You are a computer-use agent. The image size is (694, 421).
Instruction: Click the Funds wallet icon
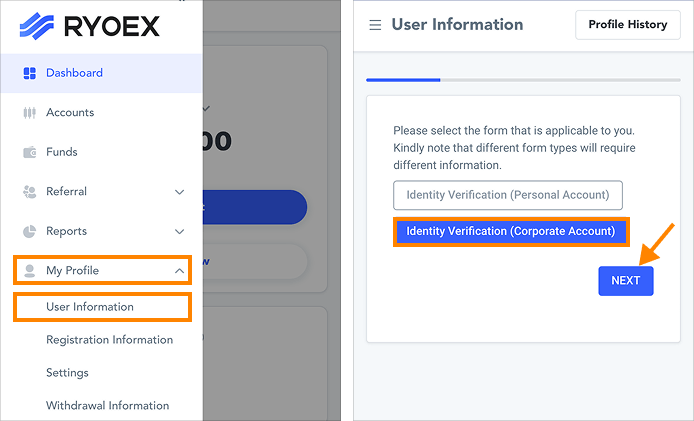(29, 152)
